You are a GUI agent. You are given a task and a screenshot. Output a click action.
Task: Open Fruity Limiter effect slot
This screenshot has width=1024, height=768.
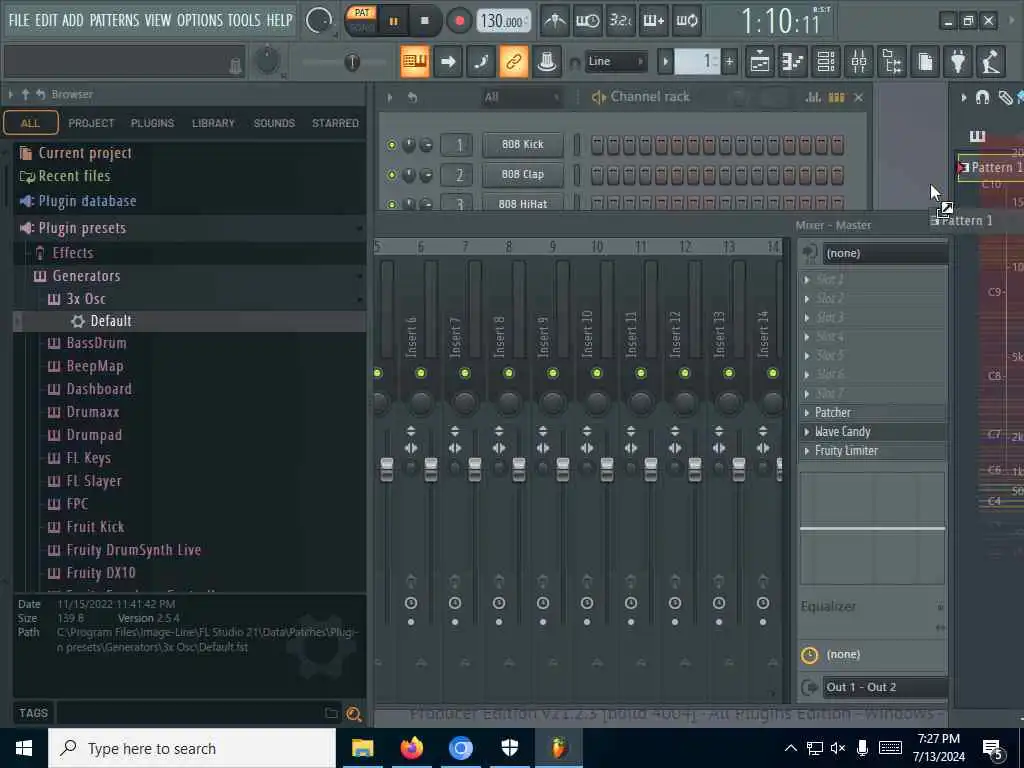(873, 451)
